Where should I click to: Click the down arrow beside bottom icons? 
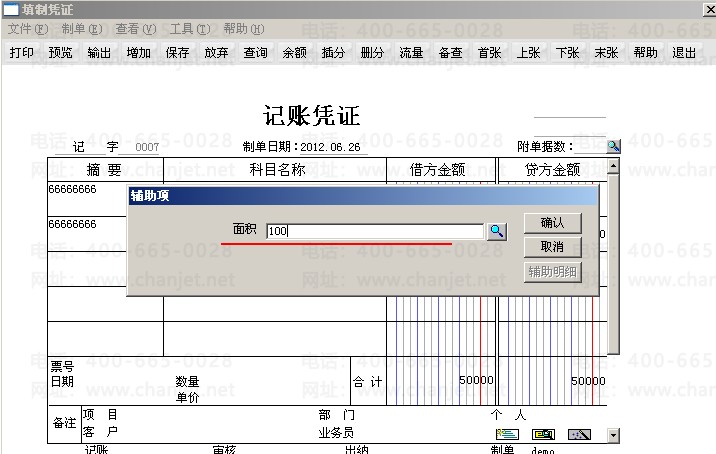[x=613, y=435]
